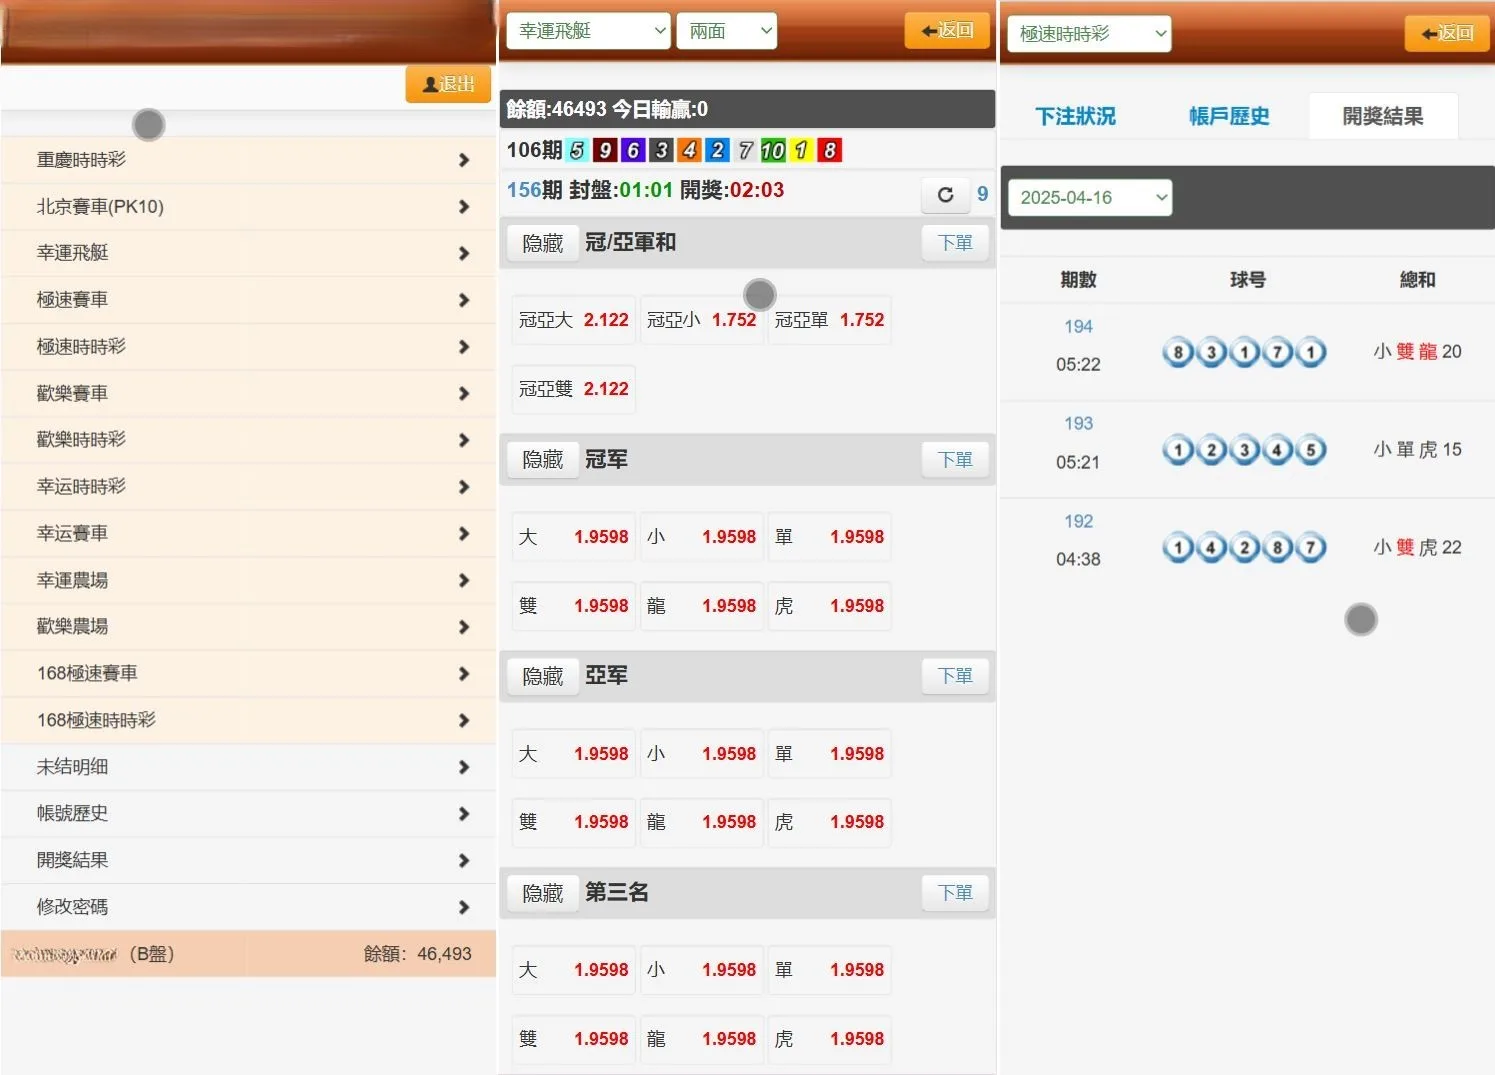Click the back arrow on right panel 返回 button
Screen dimensions: 1495x1075
pos(1427,33)
